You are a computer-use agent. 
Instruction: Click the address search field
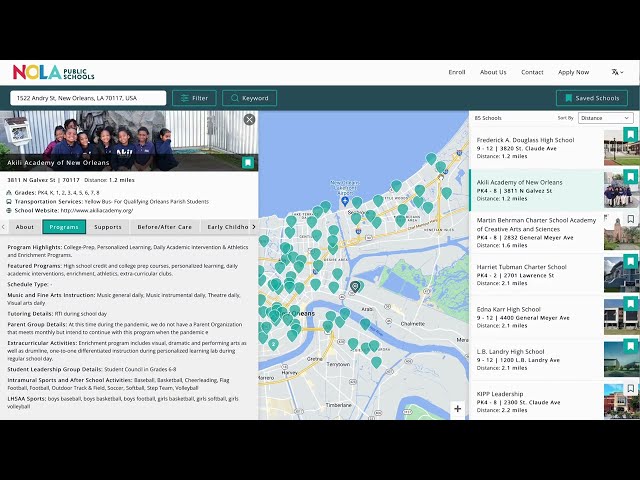[x=88, y=98]
